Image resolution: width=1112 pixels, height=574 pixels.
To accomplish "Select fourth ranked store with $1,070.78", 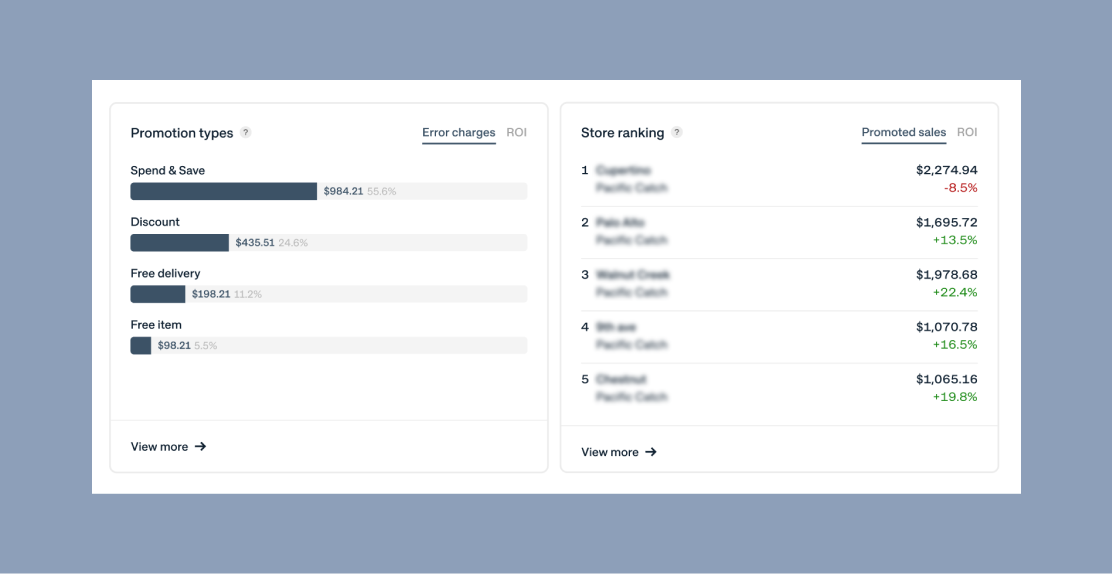I will click(x=779, y=335).
